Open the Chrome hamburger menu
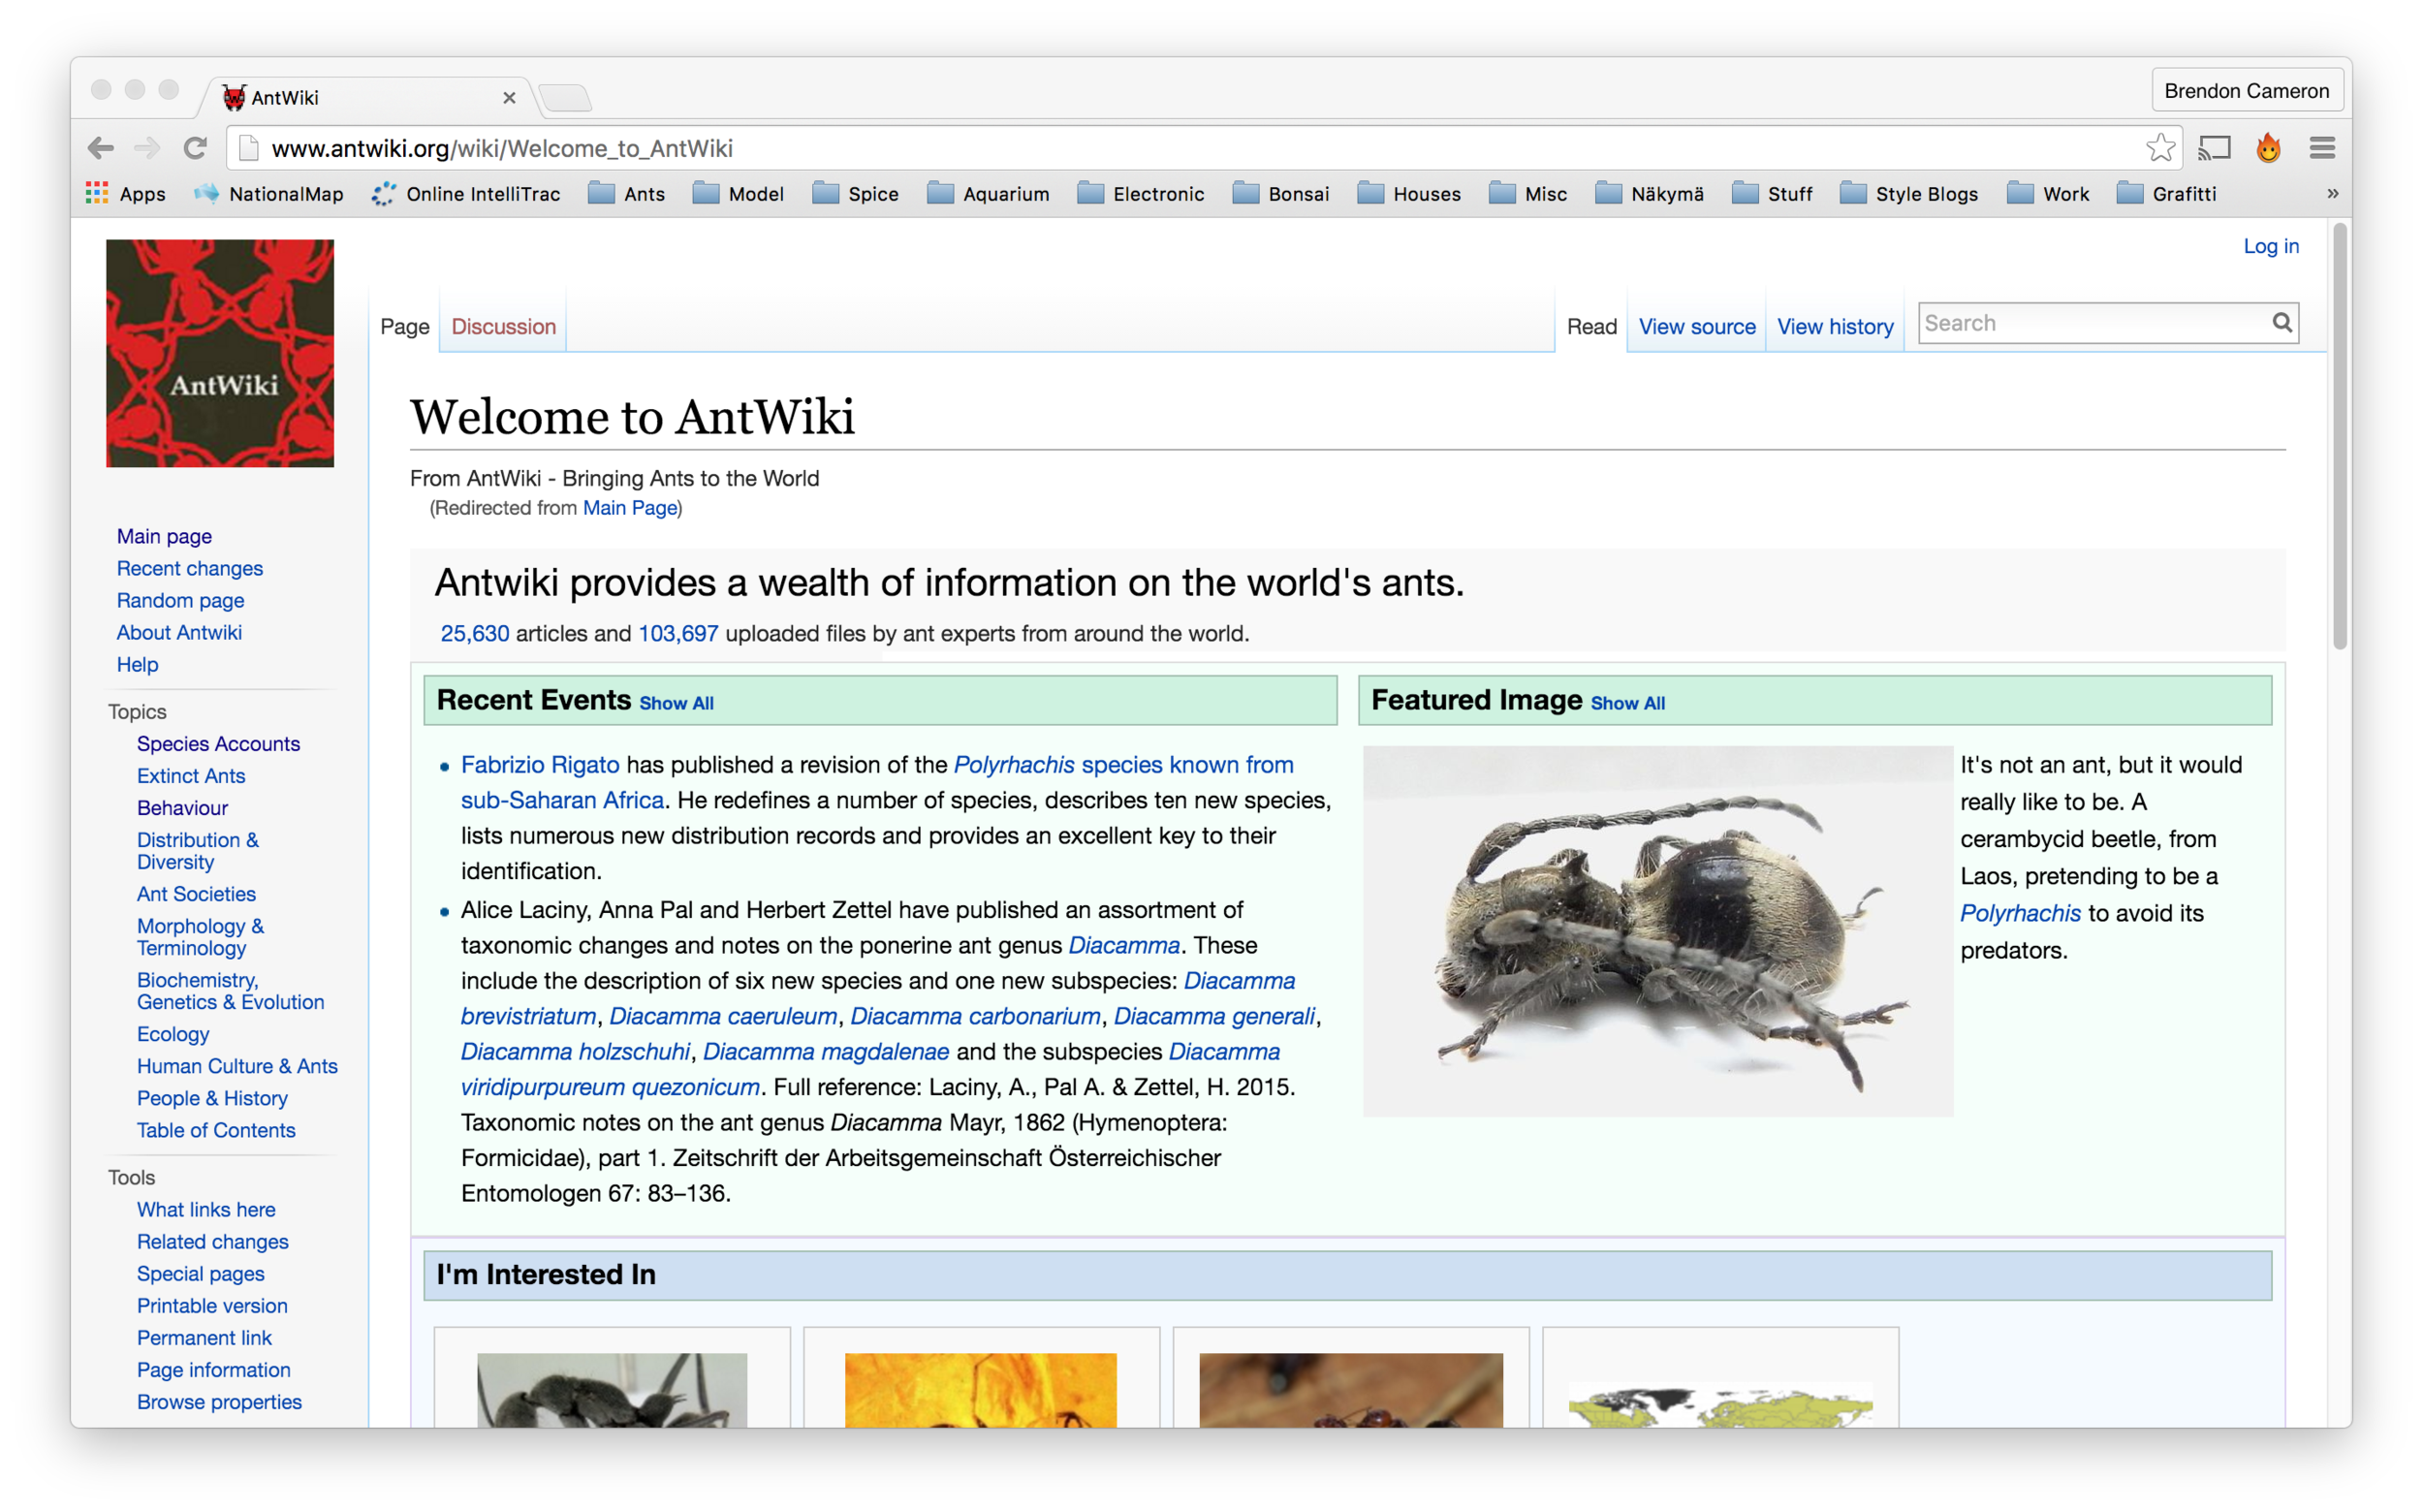The height and width of the screenshot is (1512, 2423). coord(2322,147)
